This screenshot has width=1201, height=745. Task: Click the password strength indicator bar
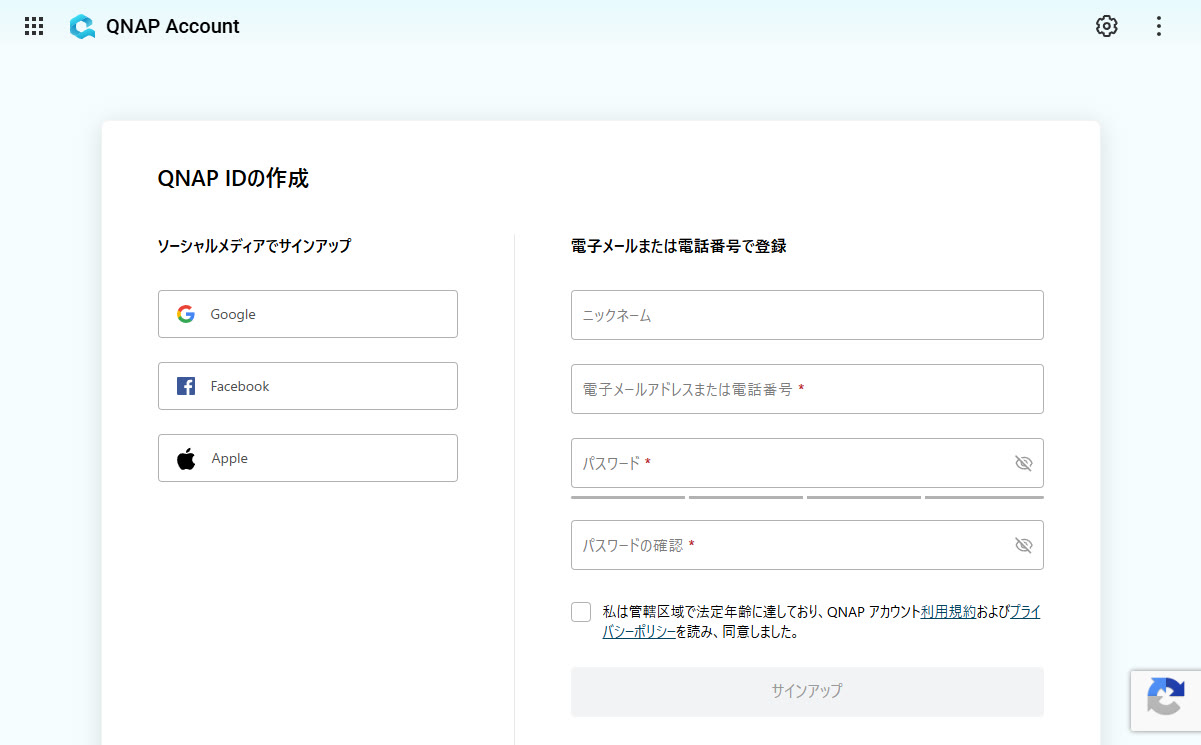807,497
